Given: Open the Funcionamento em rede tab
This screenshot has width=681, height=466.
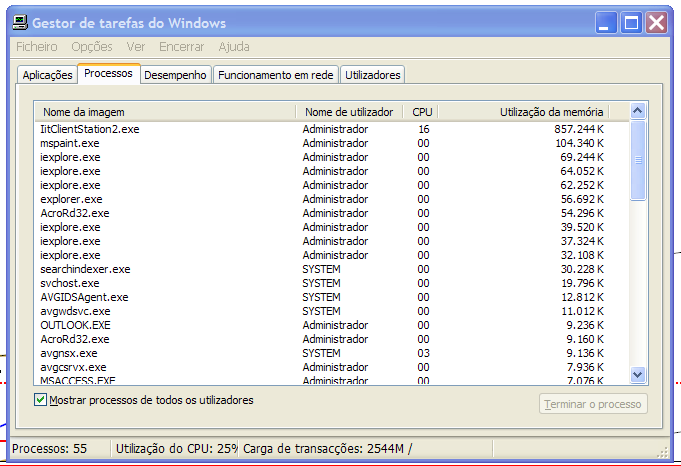Looking at the screenshot, I should click(275, 75).
